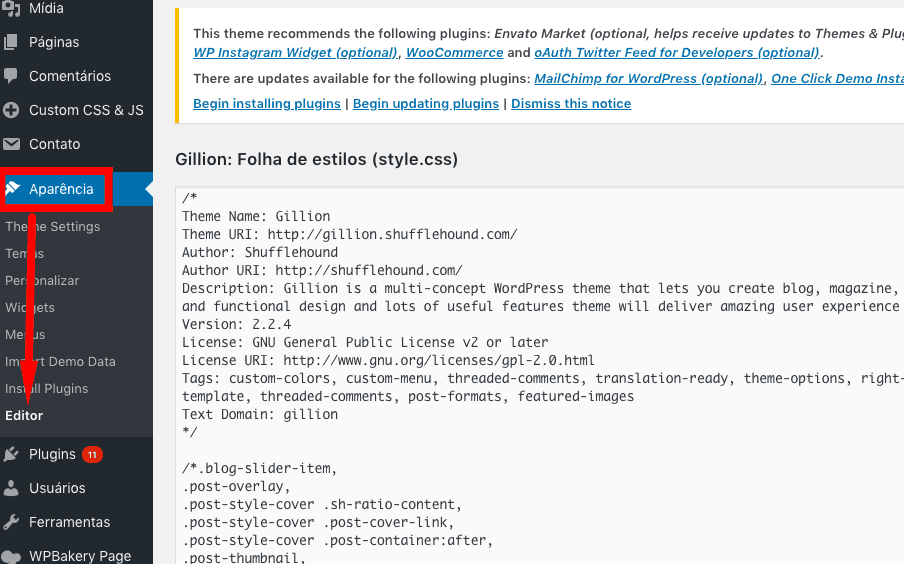Click inside the style.css code editor
The width and height of the screenshot is (904, 564).
[x=540, y=375]
